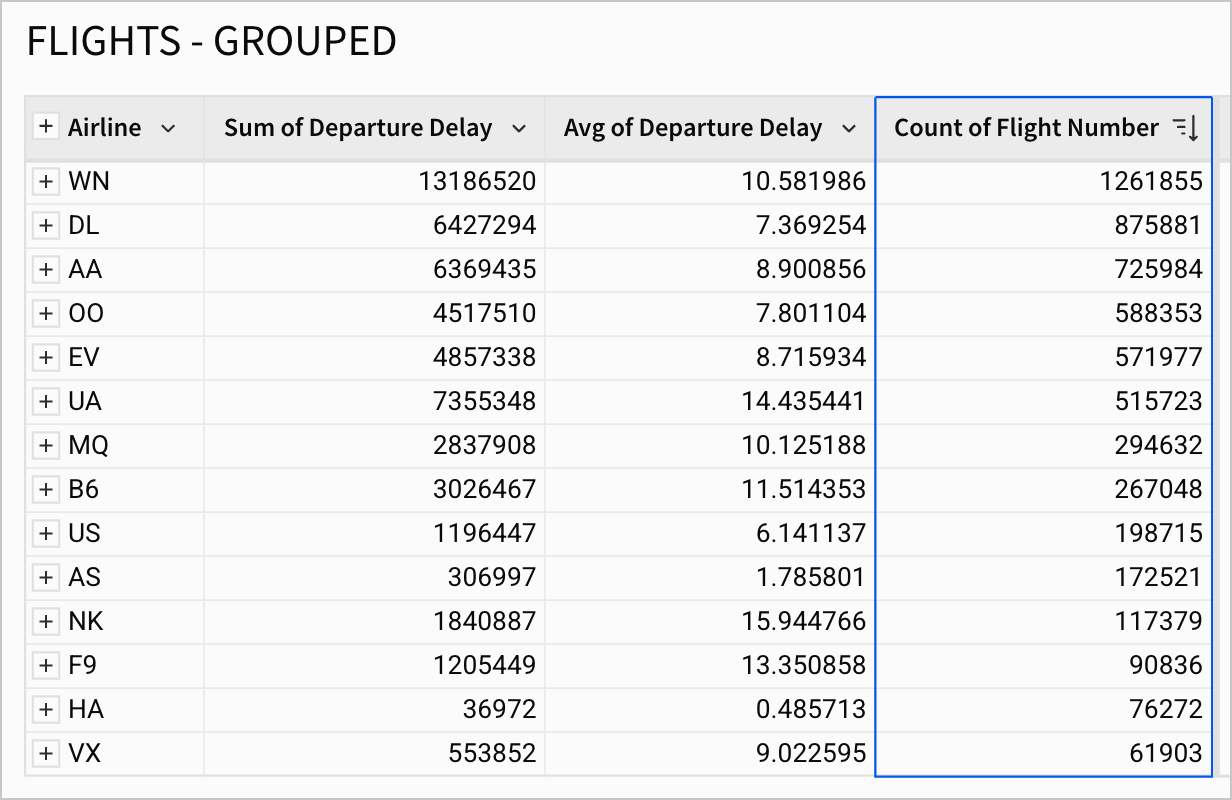Select the HA average delay value 0.485713
This screenshot has height=800, width=1232.
pyautogui.click(x=808, y=710)
